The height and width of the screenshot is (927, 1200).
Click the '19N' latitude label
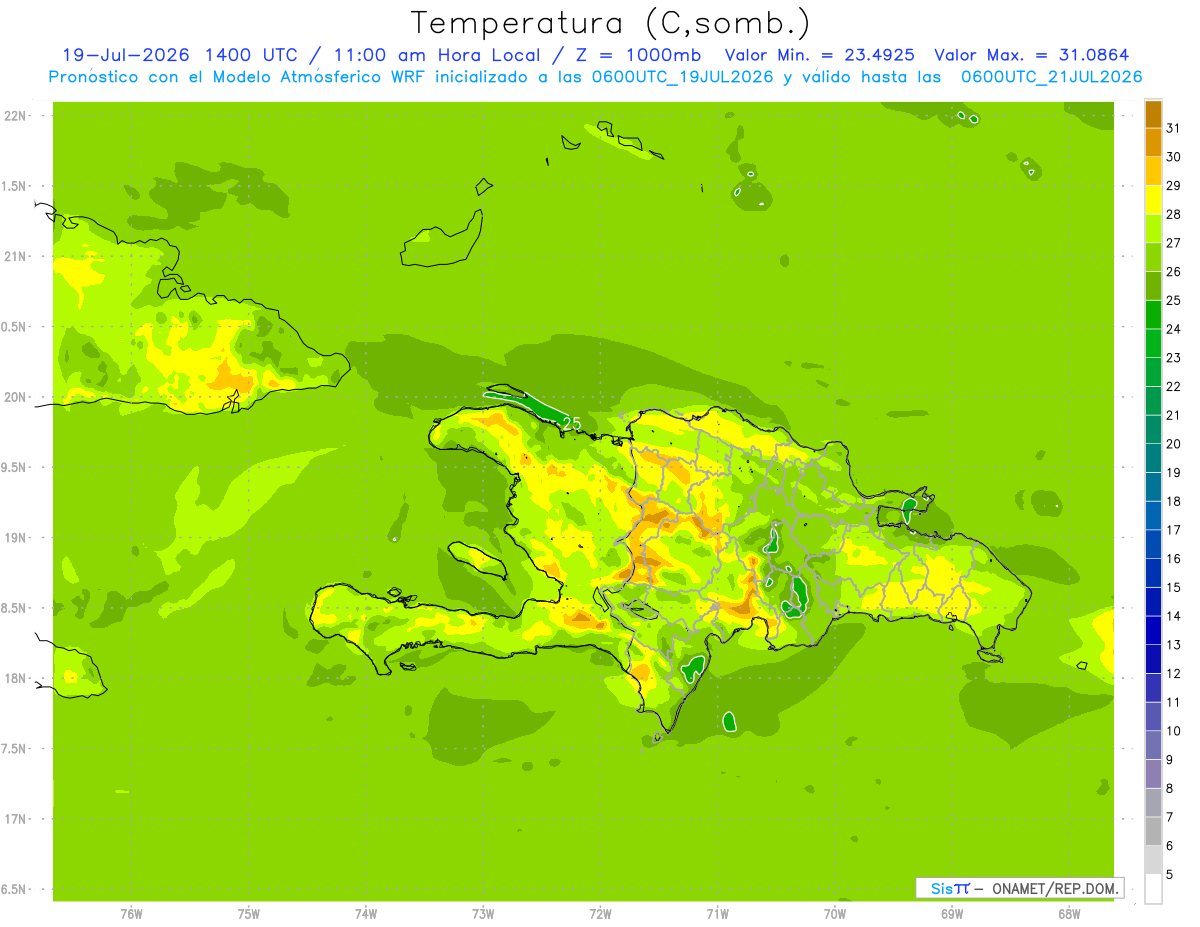point(15,537)
